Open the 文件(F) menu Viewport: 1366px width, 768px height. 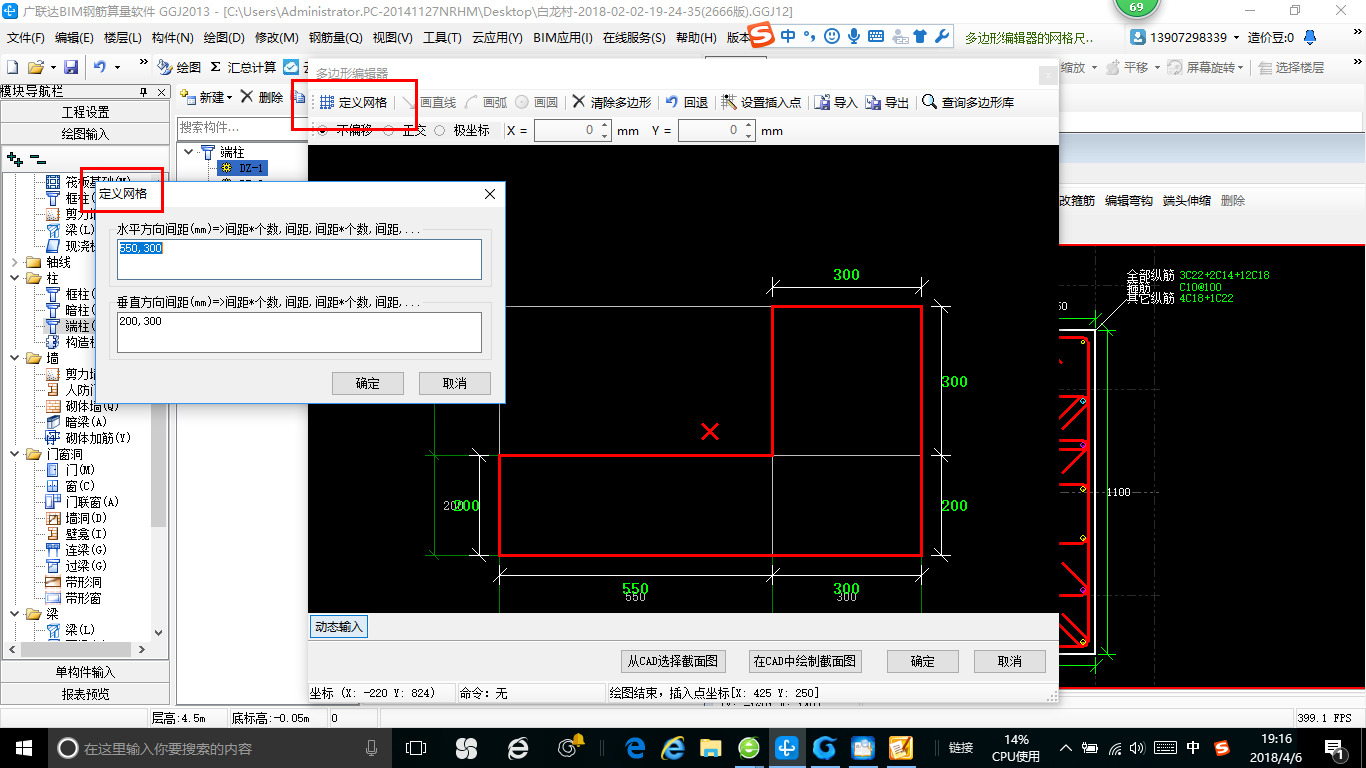26,37
